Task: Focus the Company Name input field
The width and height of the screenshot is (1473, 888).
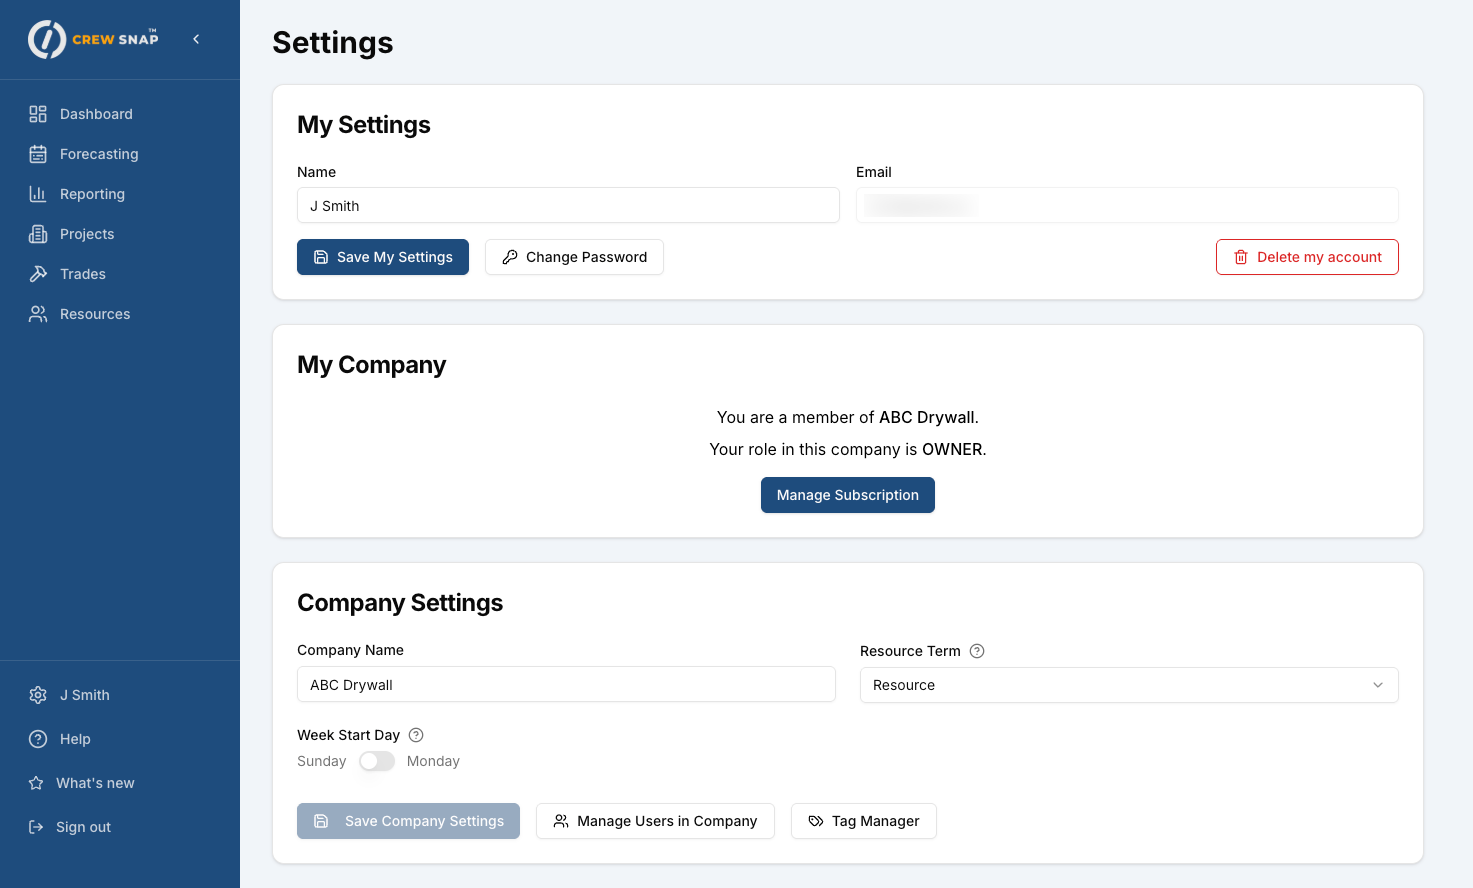Action: click(x=566, y=685)
